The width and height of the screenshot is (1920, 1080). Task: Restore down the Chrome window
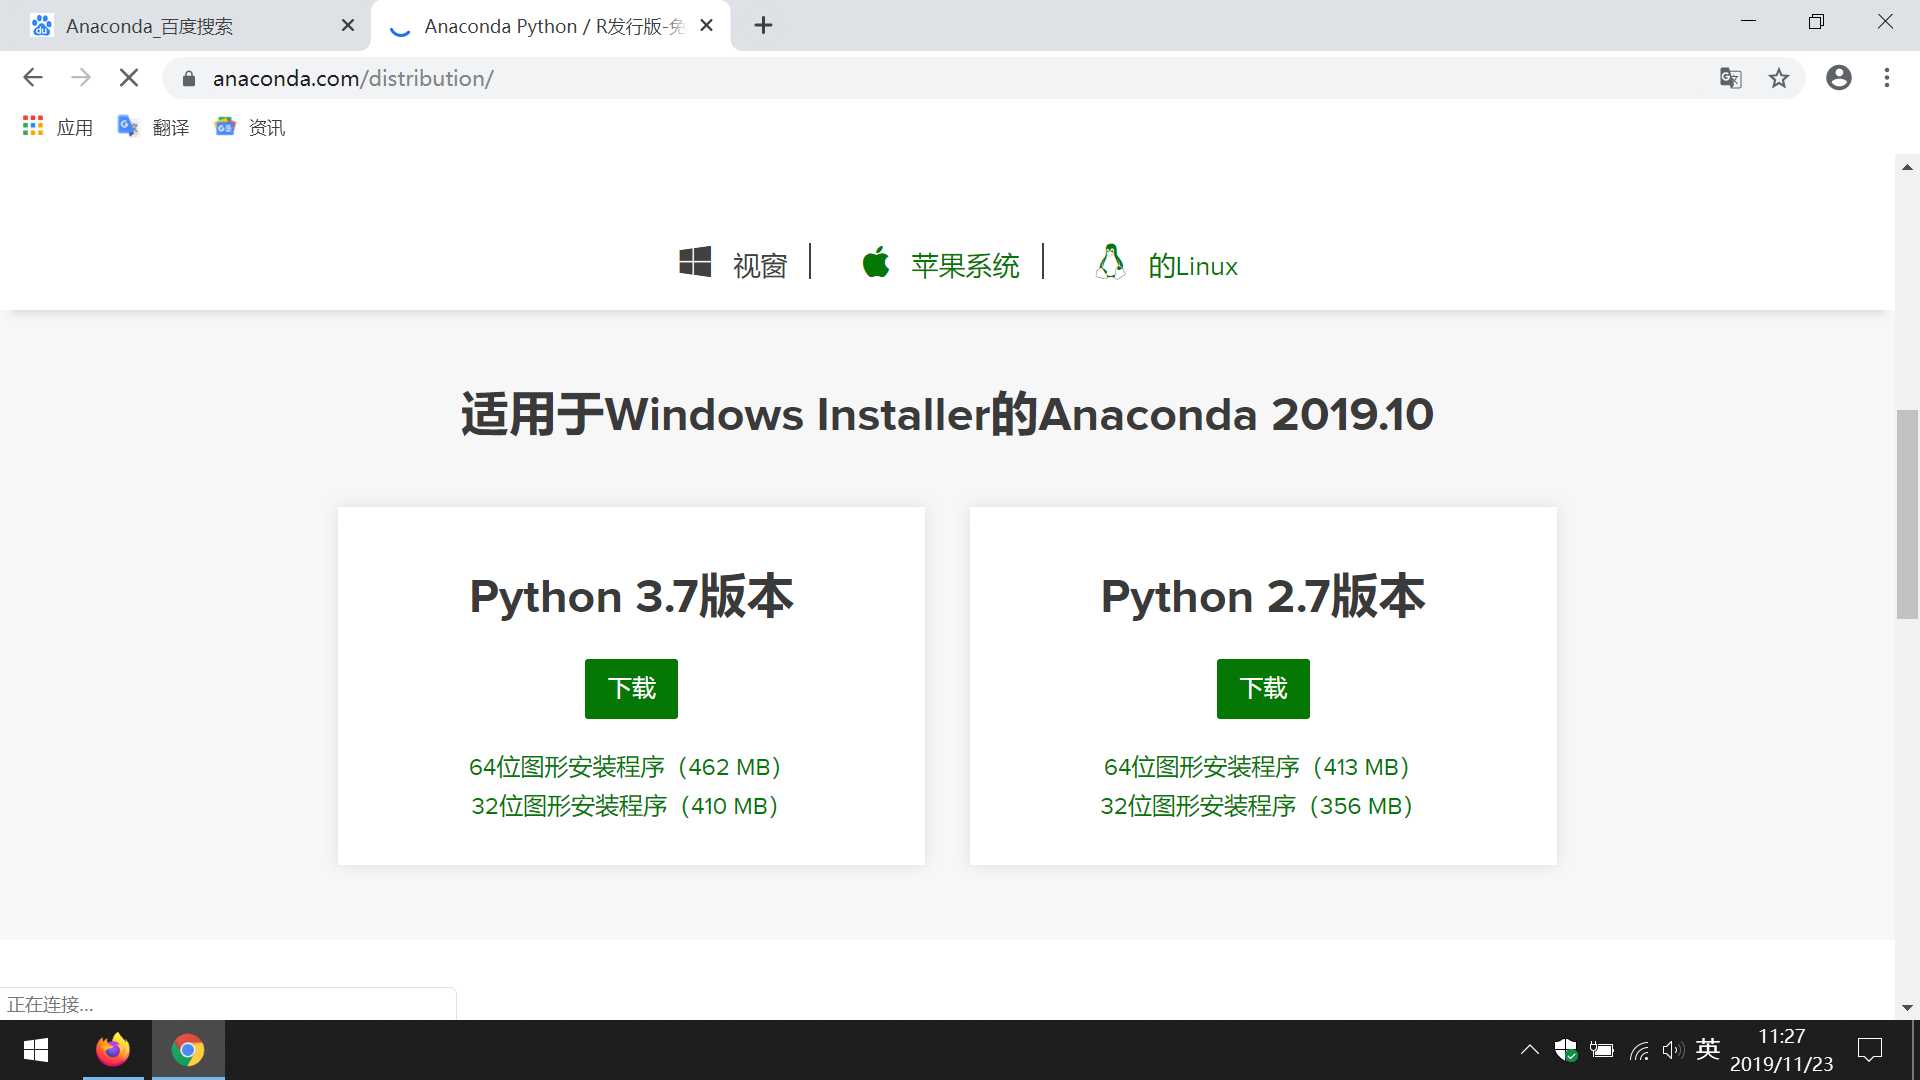click(1816, 22)
